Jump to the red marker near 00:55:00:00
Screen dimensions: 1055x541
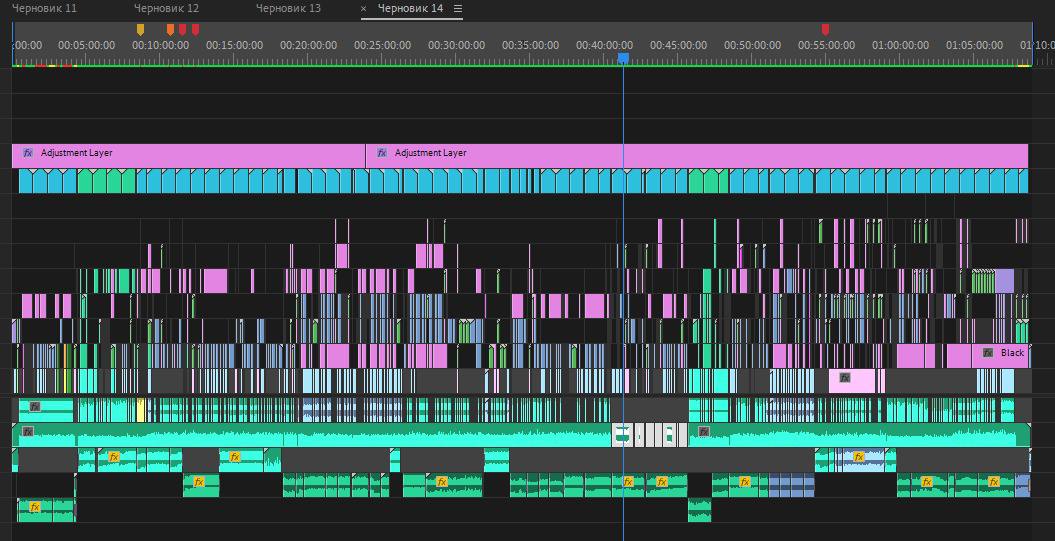[x=825, y=30]
